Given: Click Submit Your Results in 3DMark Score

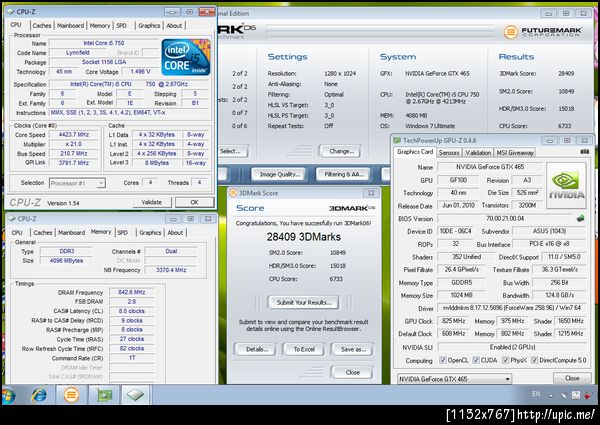Looking at the screenshot, I should (304, 302).
